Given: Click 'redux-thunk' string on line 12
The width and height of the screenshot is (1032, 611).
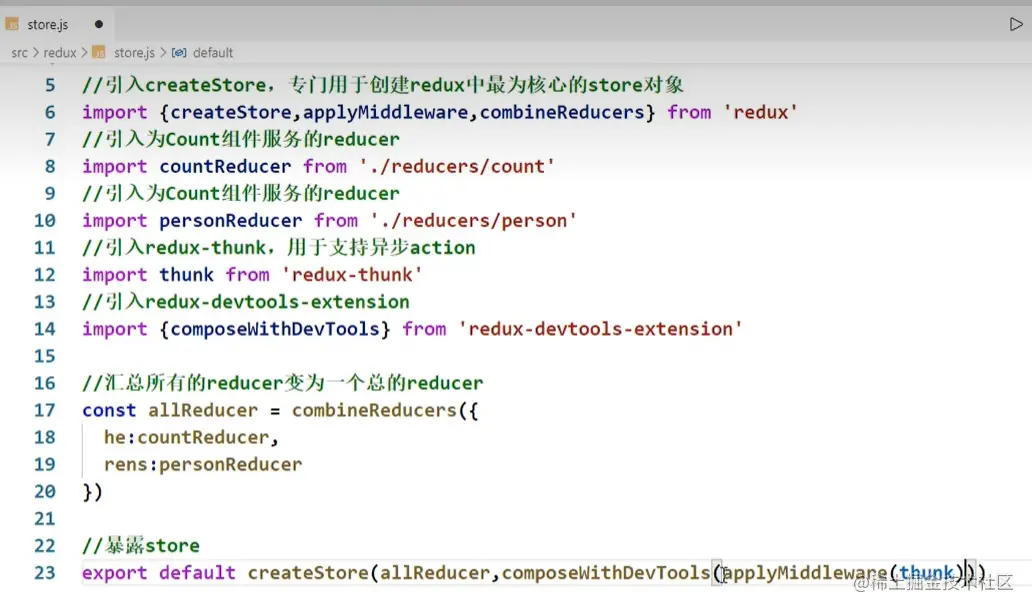Looking at the screenshot, I should tap(352, 275).
